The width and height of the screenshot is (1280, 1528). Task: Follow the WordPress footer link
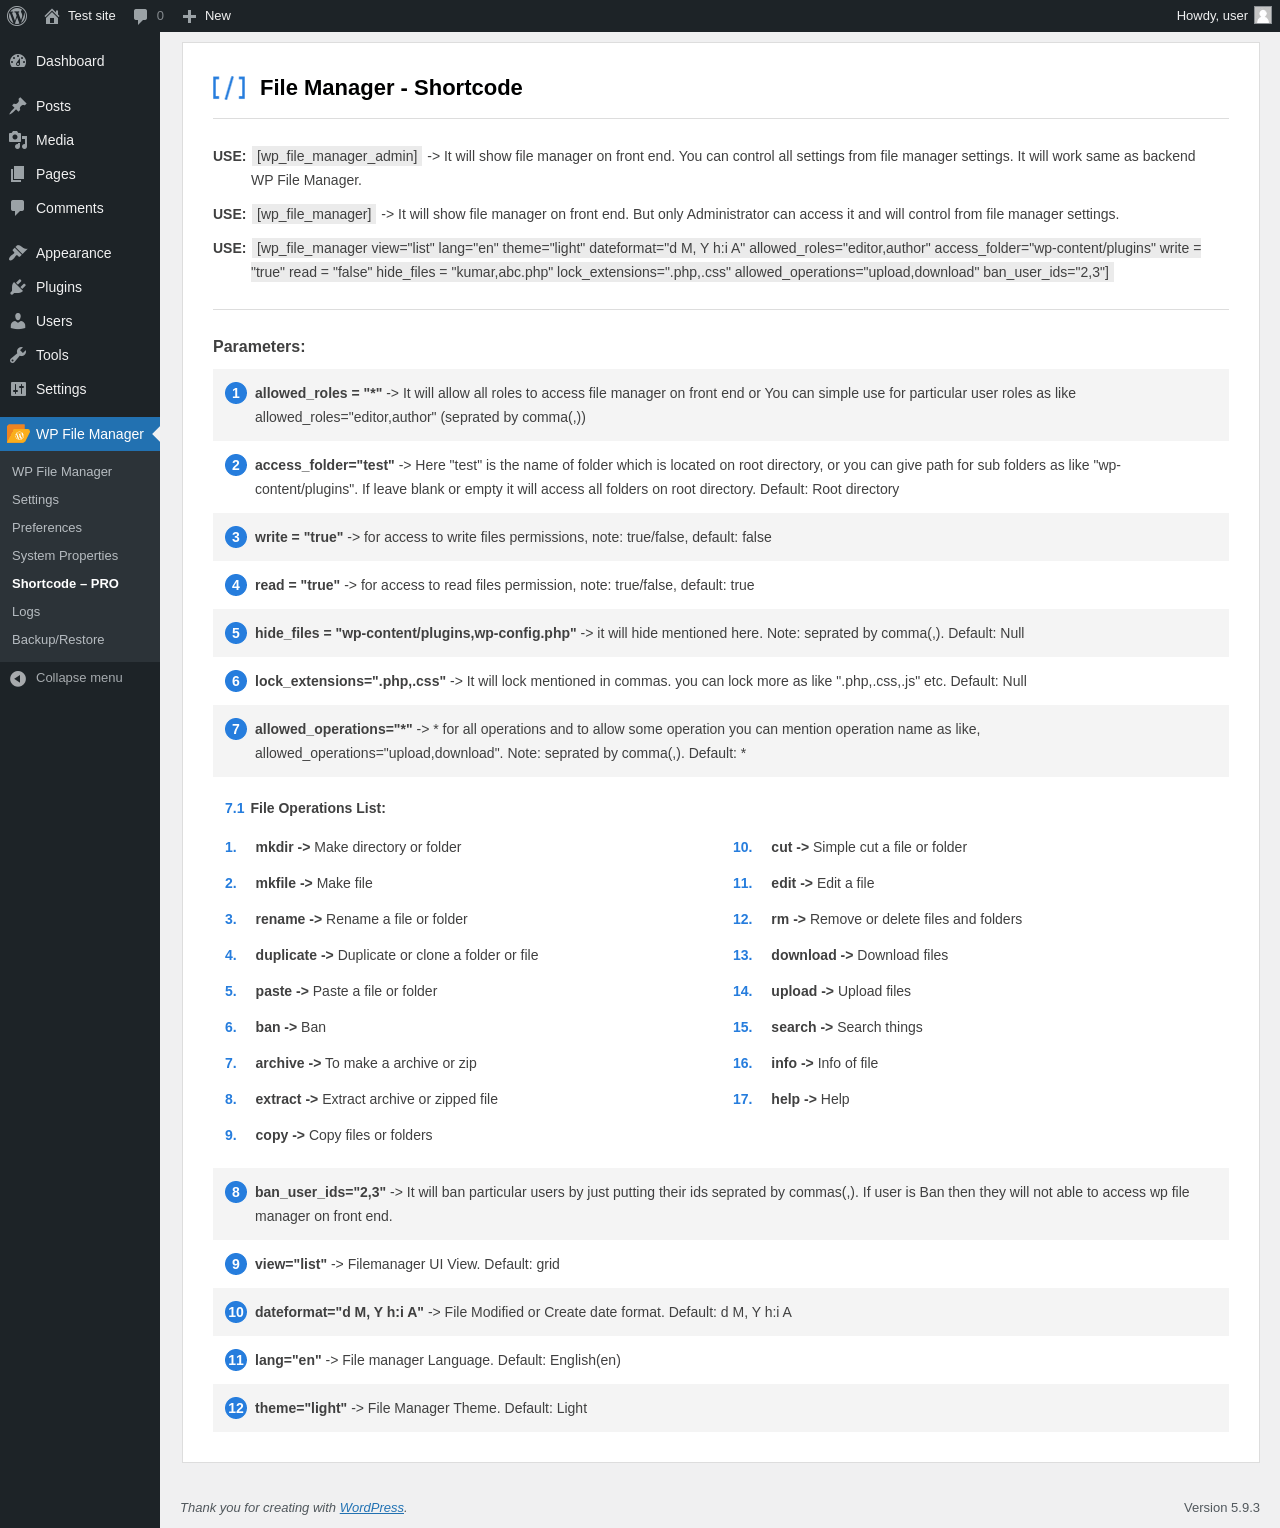371,1508
